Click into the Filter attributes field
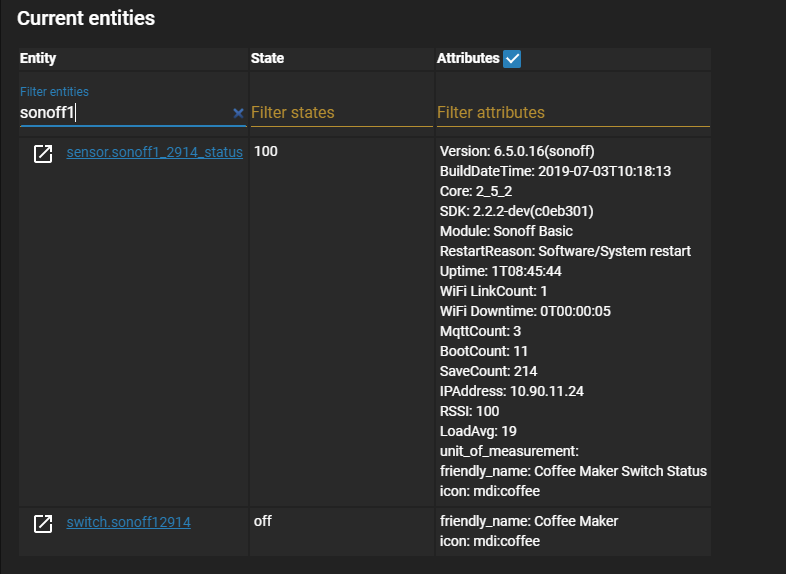 pos(573,113)
